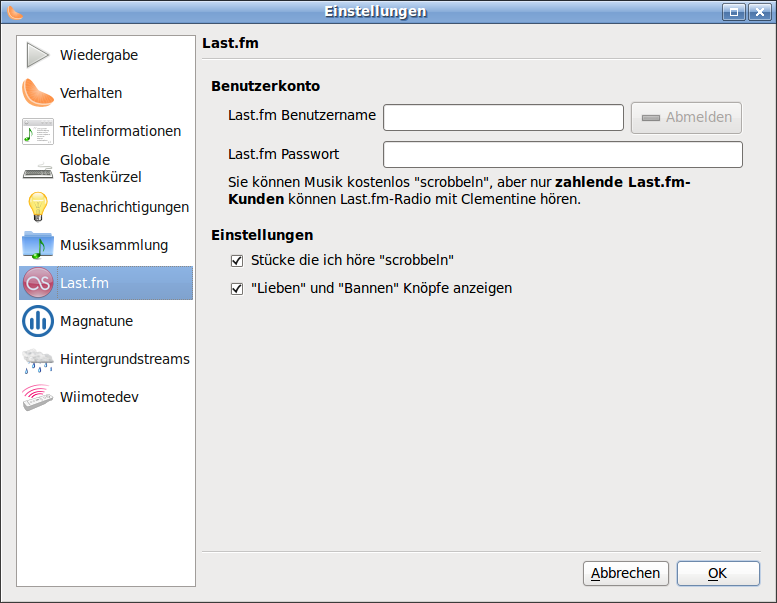Screen dimensions: 777x603
Task: Click into the Last.fm Passwort field
Action: point(563,155)
